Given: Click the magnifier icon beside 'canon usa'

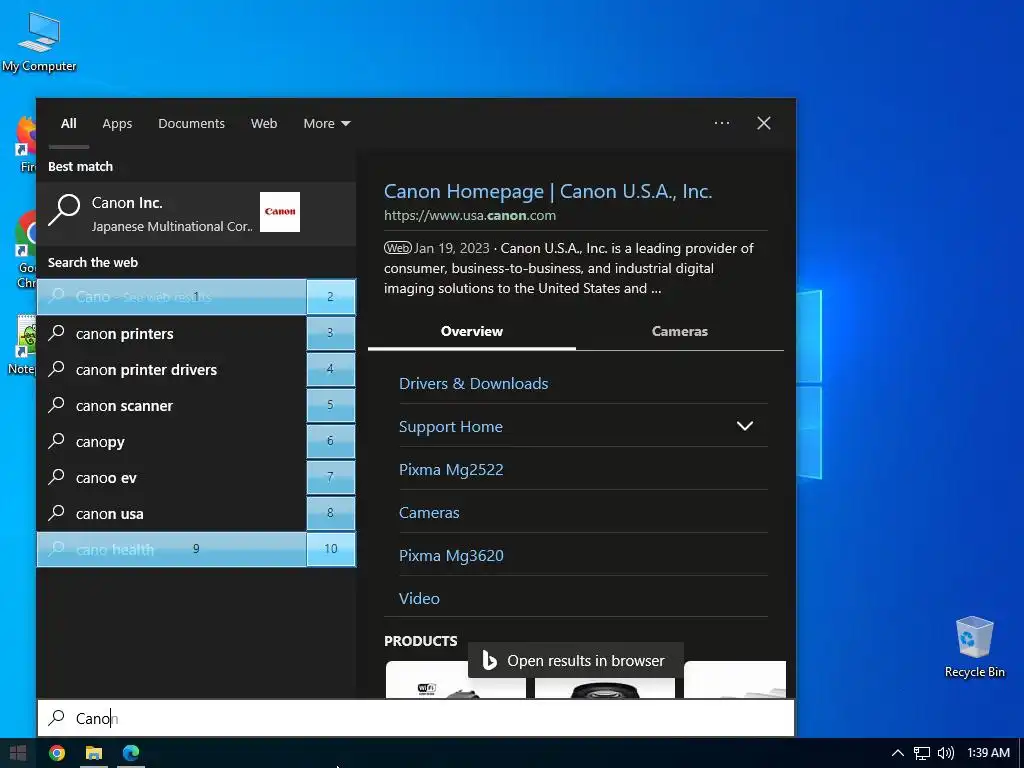Looking at the screenshot, I should (x=57, y=513).
